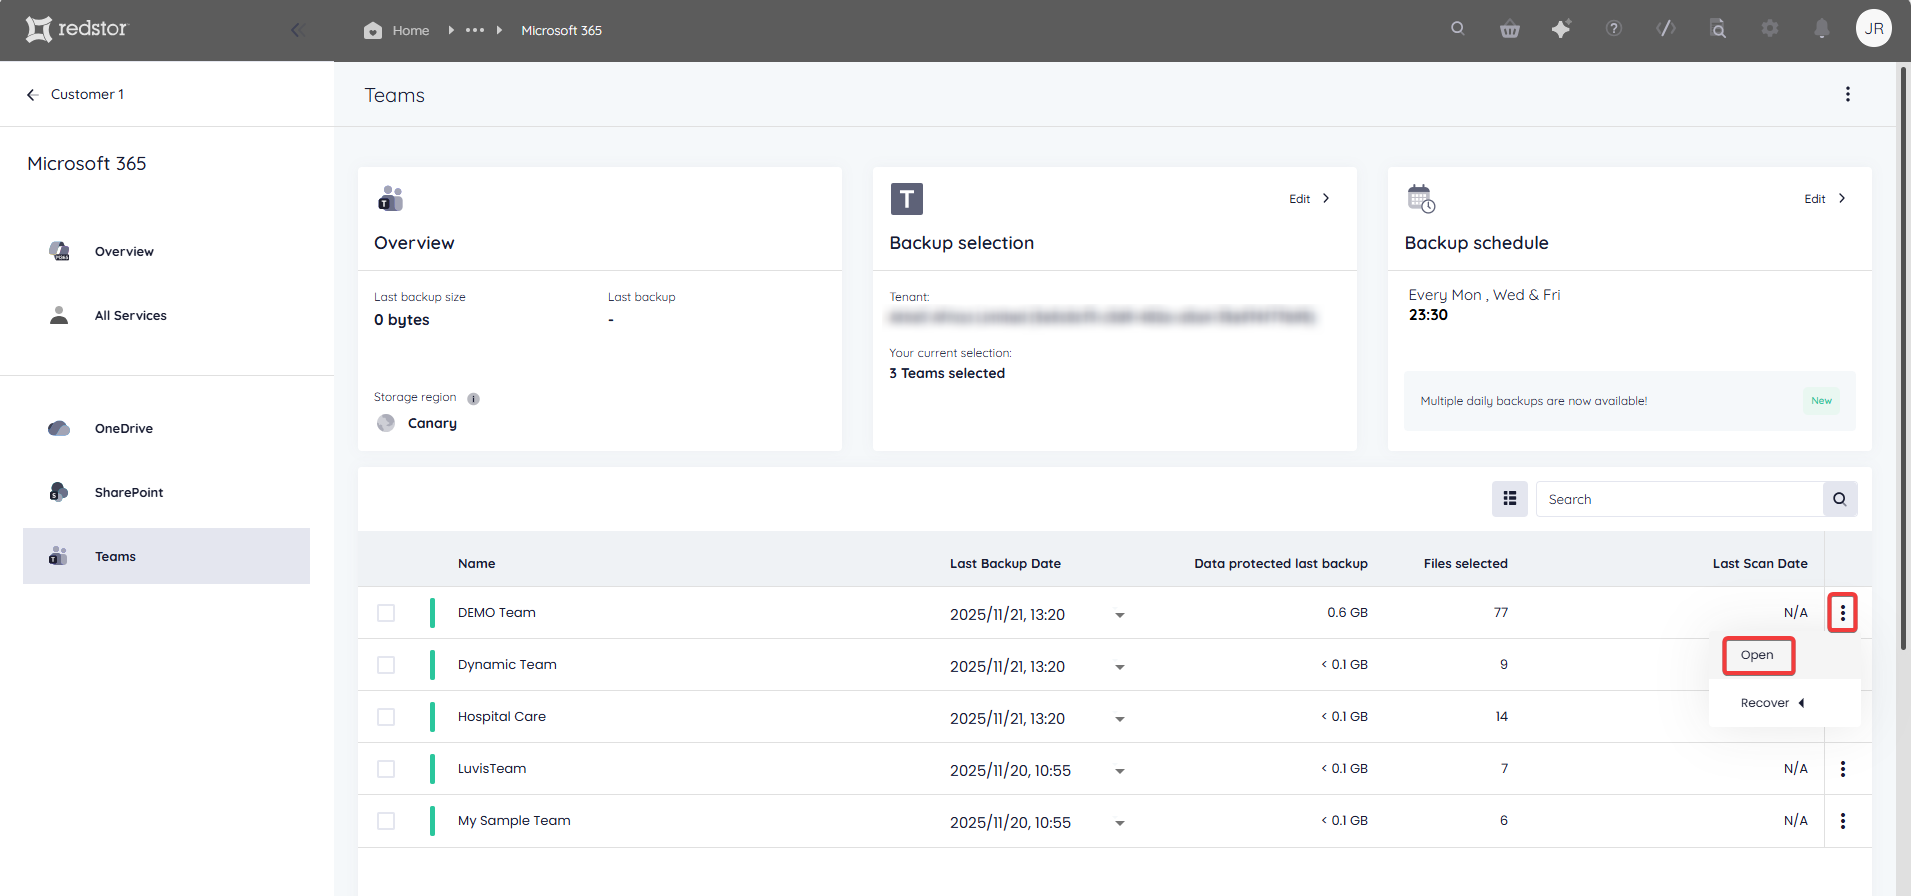Screen dimensions: 1911x896
Task: Click the Dynamic Team name
Action: click(507, 664)
